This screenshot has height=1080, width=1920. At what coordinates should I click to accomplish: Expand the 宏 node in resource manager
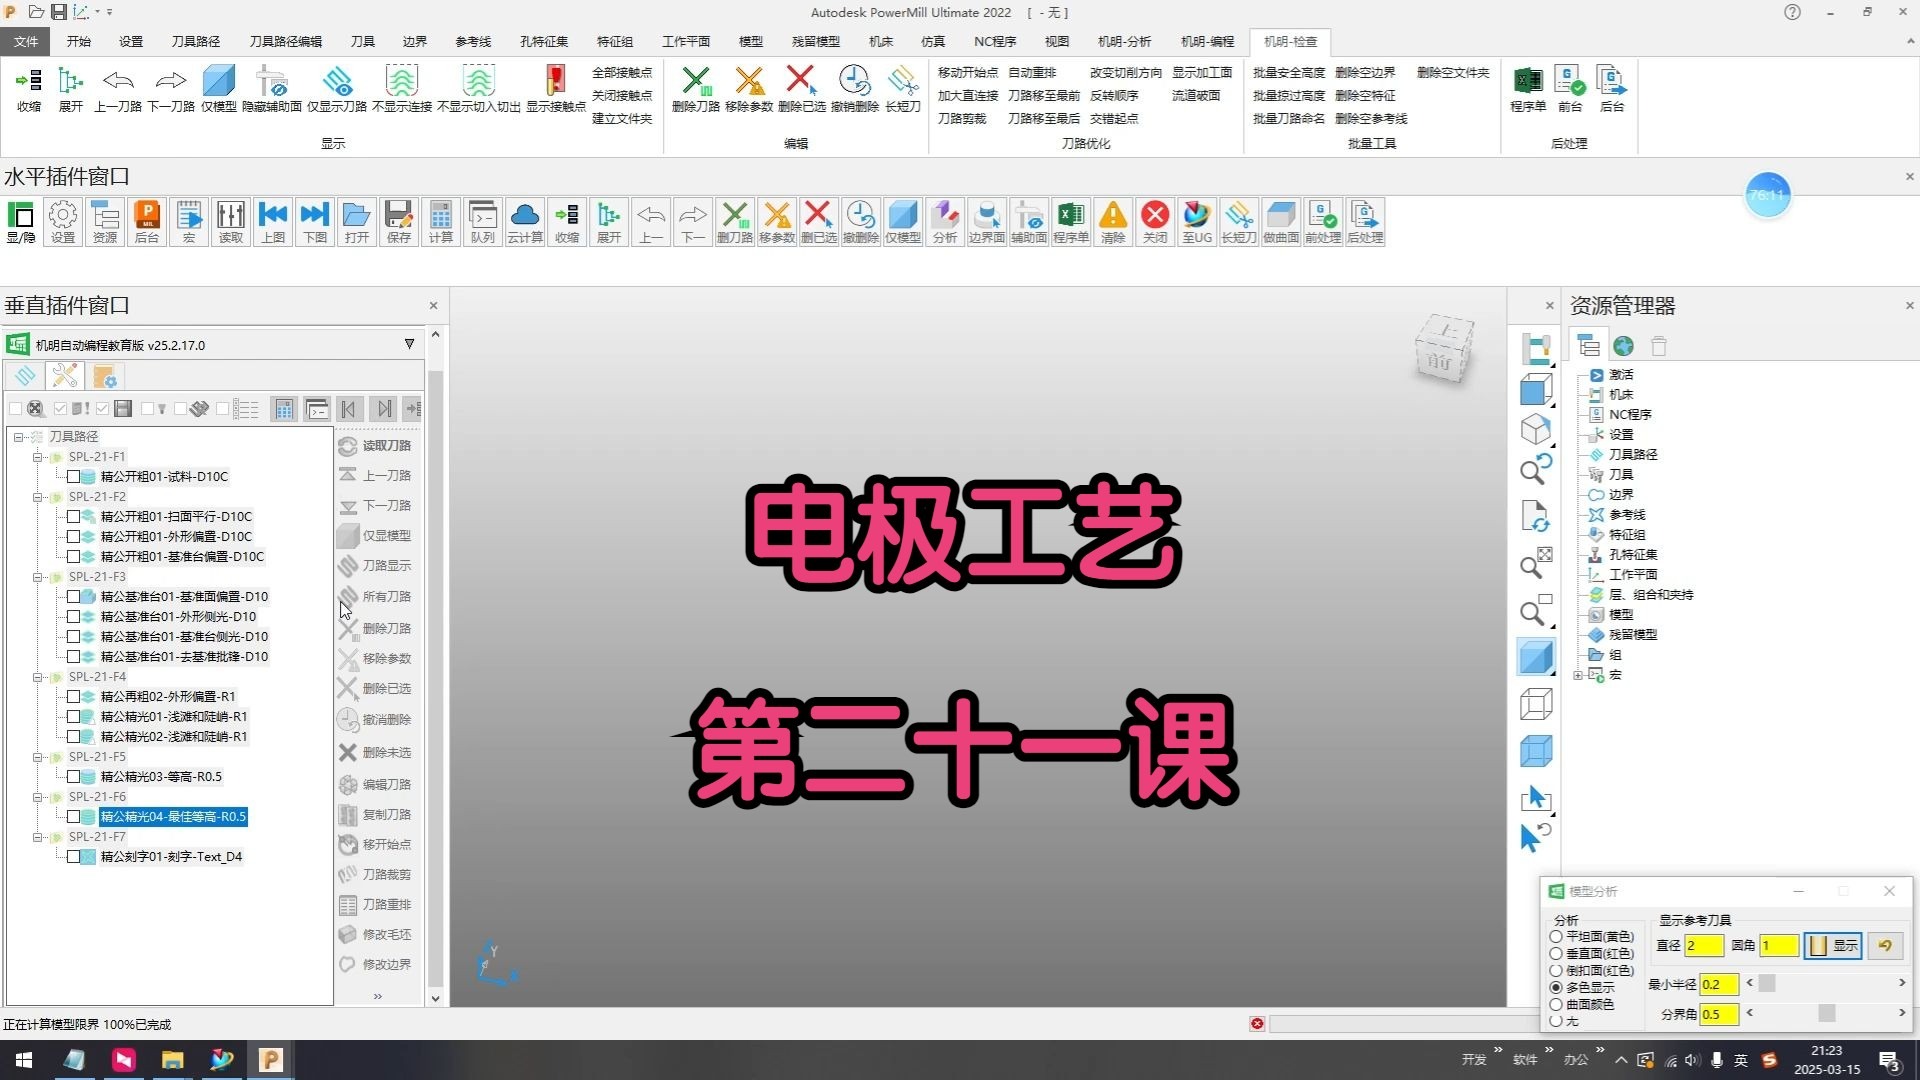[1578, 675]
